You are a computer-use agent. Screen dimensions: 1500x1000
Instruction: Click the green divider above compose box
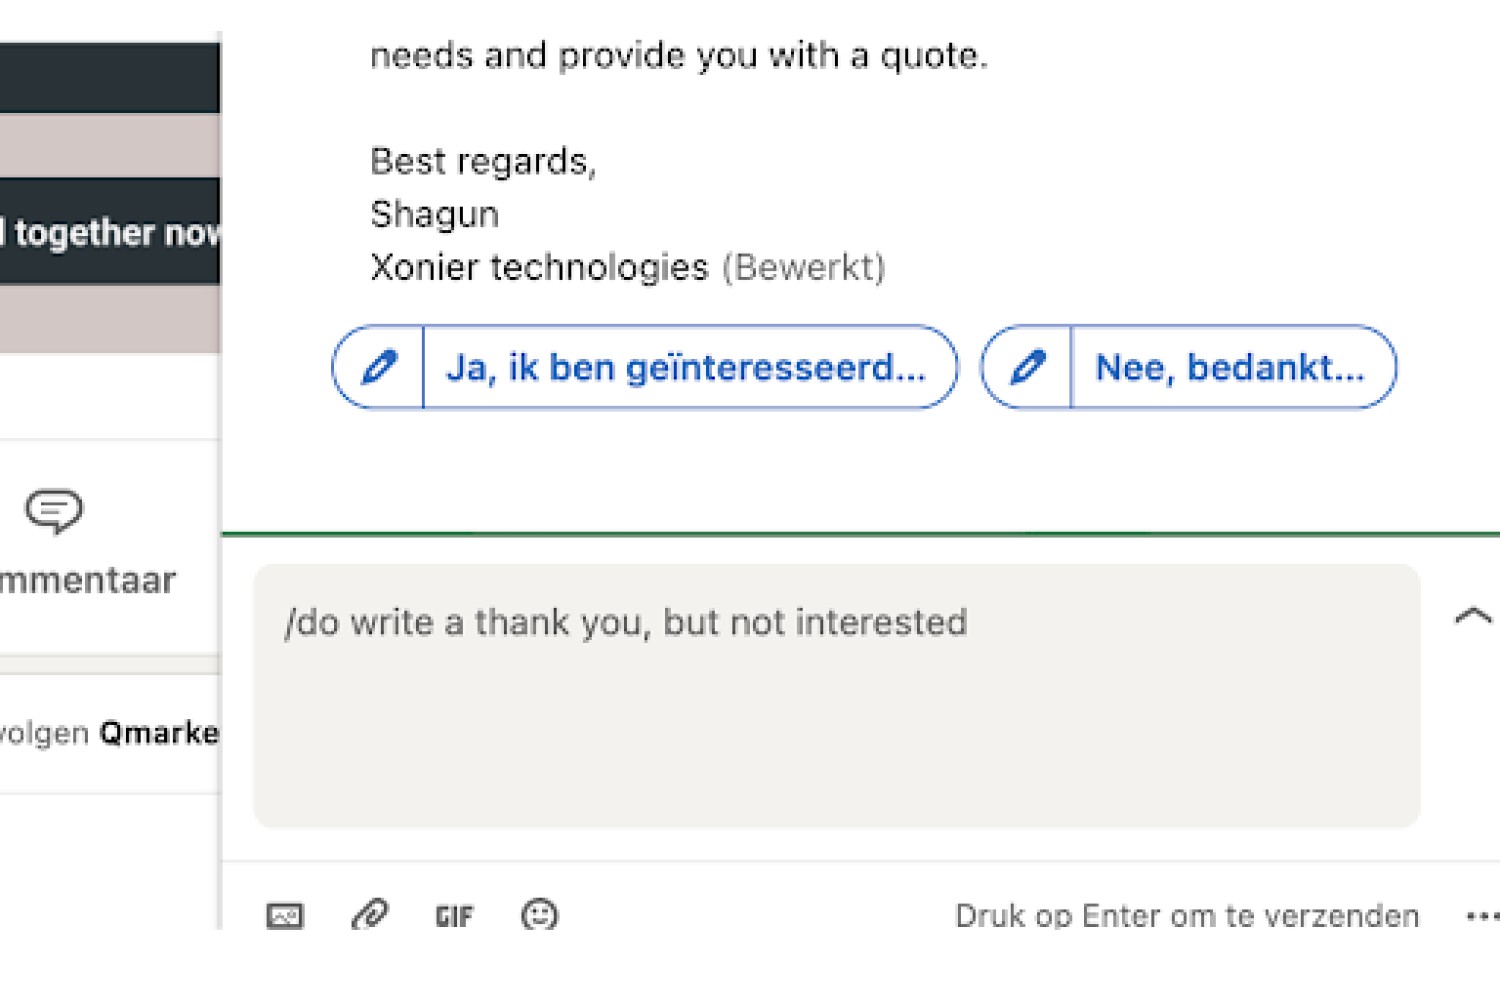(x=860, y=534)
